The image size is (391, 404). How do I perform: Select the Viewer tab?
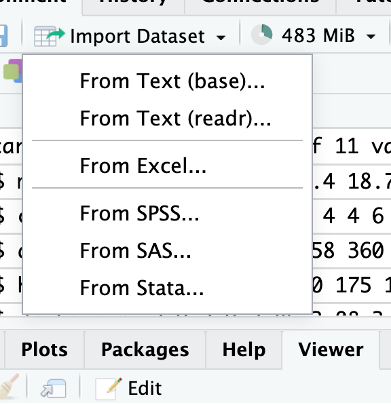point(331,350)
